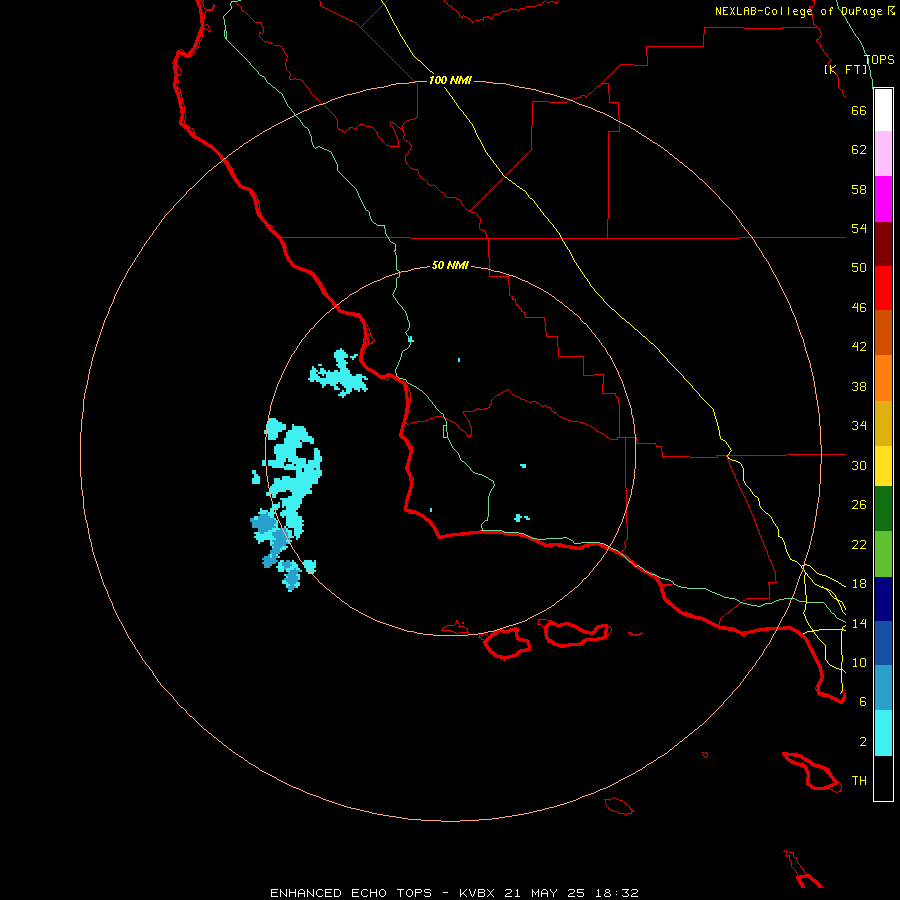Click the 18:32 timestamp
This screenshot has width=900, height=900.
[x=616, y=893]
